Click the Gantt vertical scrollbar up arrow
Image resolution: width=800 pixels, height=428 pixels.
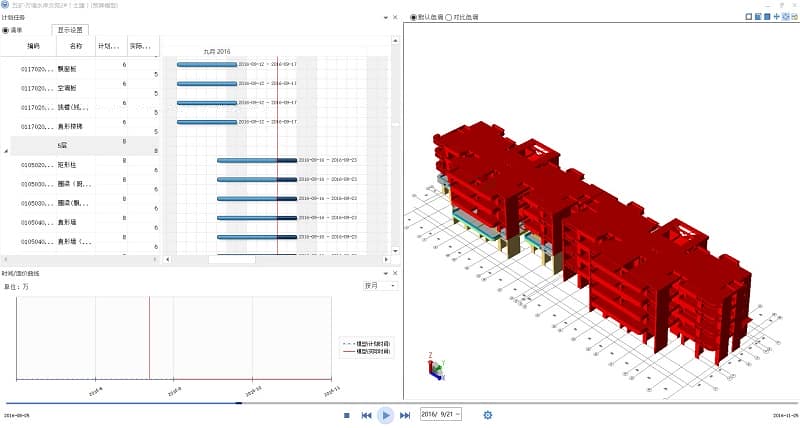click(x=395, y=40)
